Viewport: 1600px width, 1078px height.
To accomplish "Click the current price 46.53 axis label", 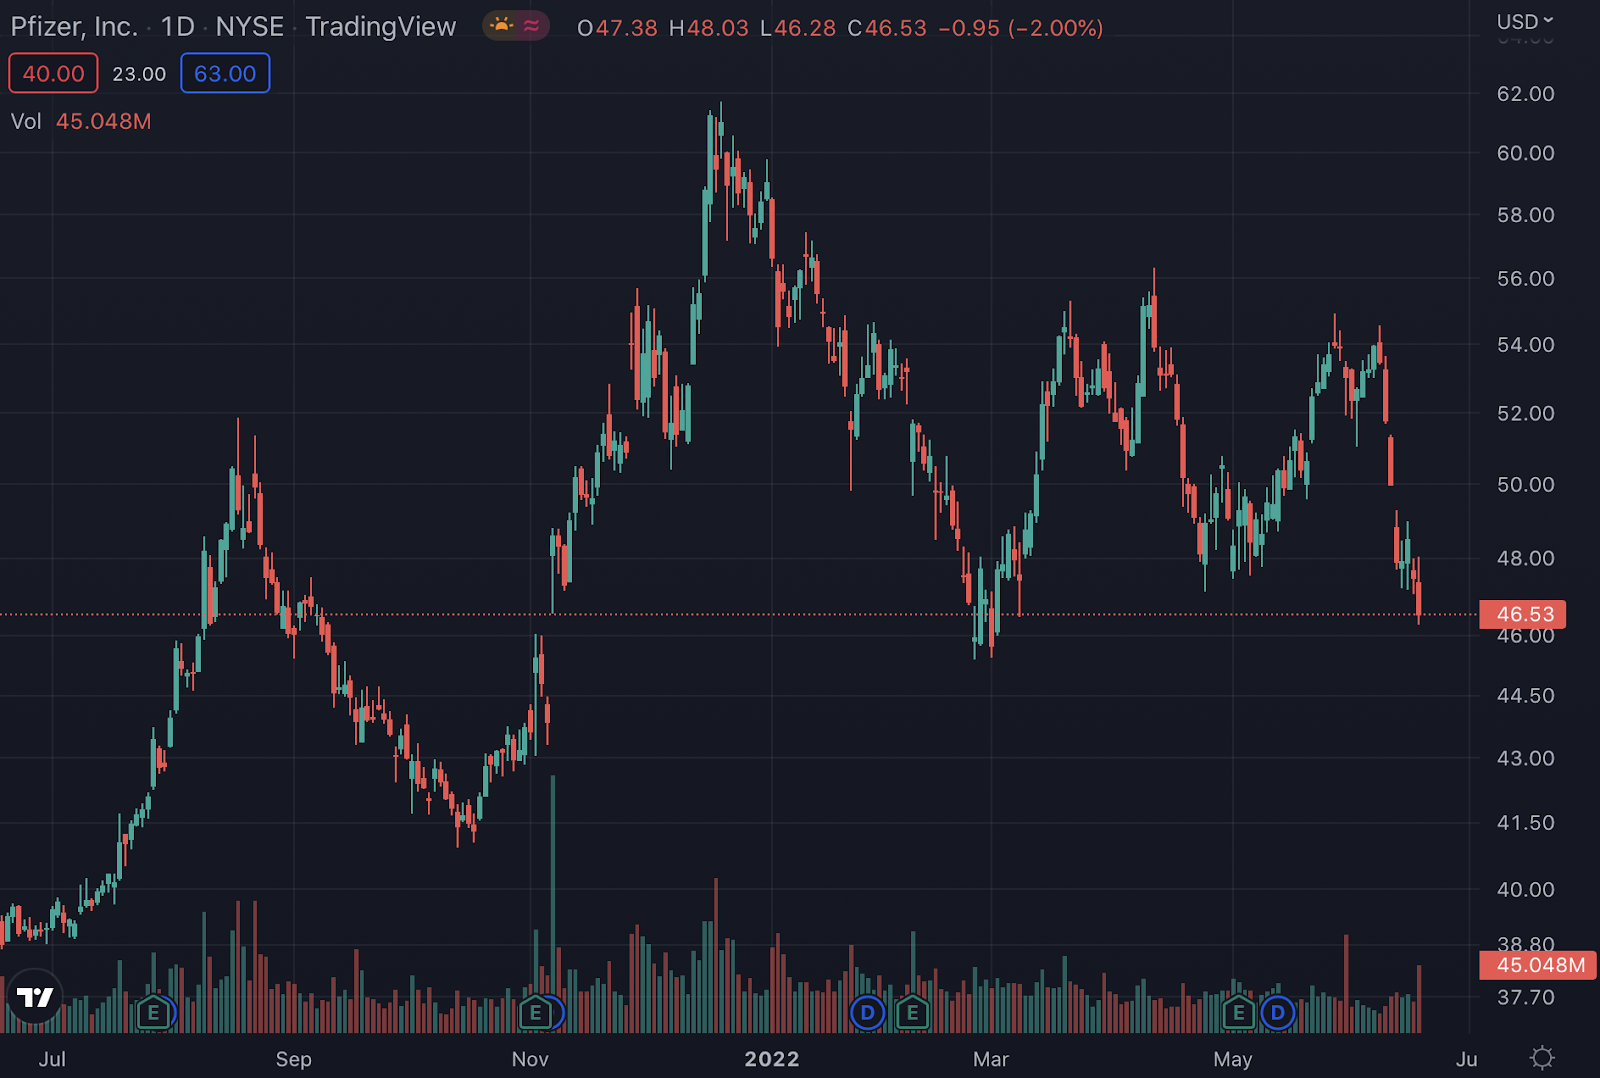I will pyautogui.click(x=1523, y=614).
